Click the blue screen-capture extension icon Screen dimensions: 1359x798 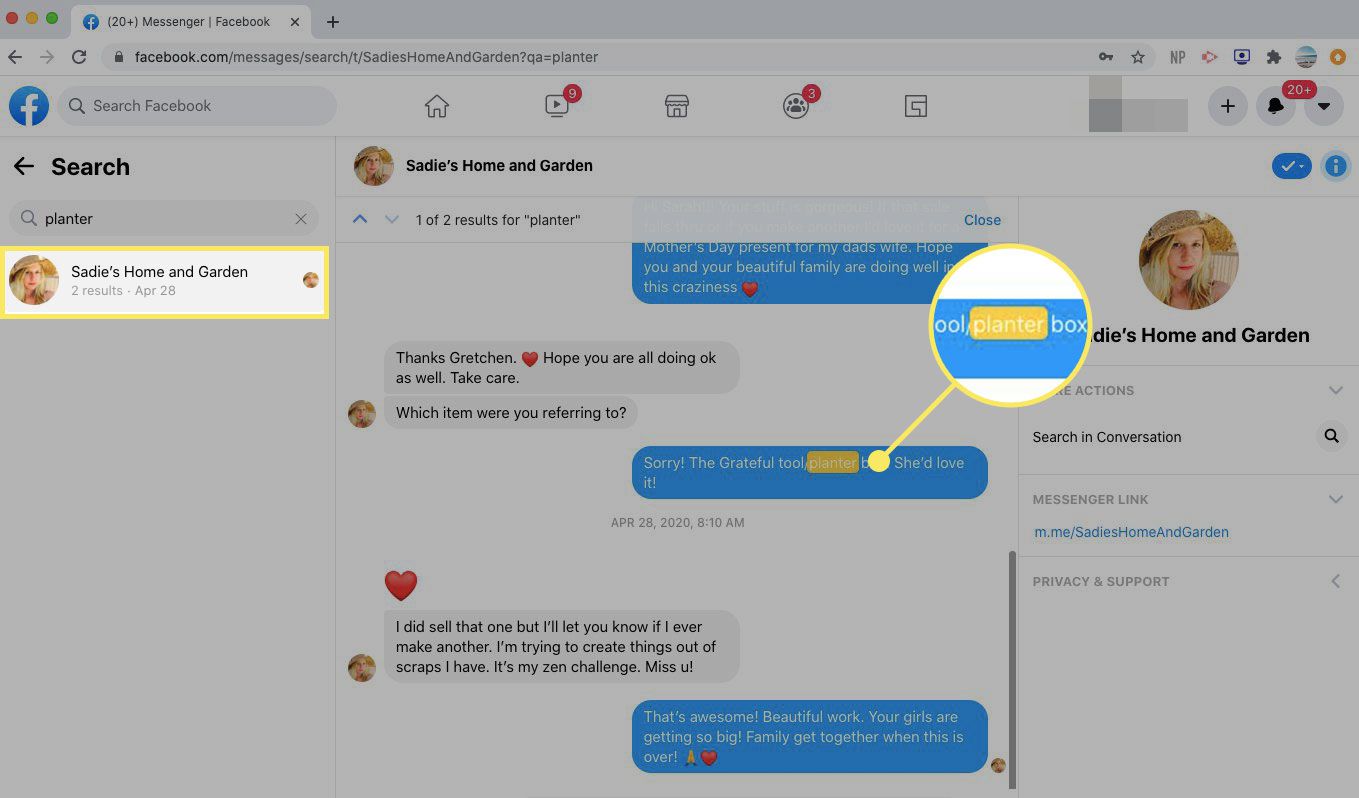coord(1241,57)
